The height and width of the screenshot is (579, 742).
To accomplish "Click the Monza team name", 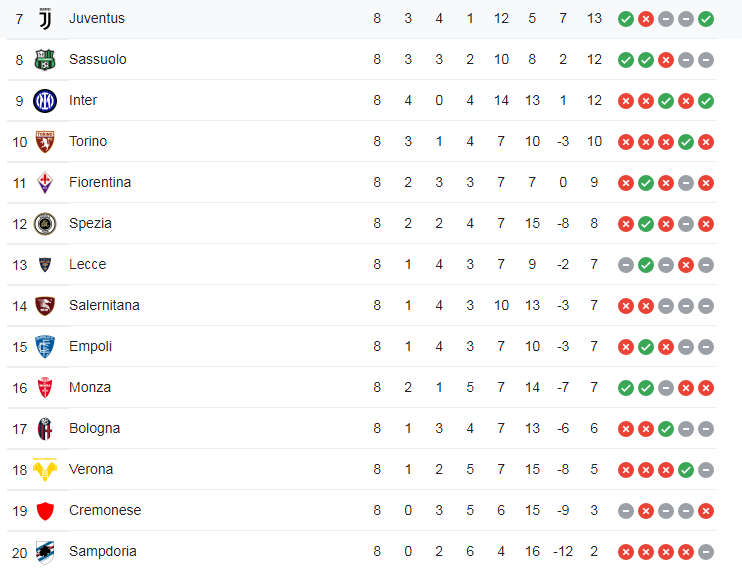I will 90,387.
